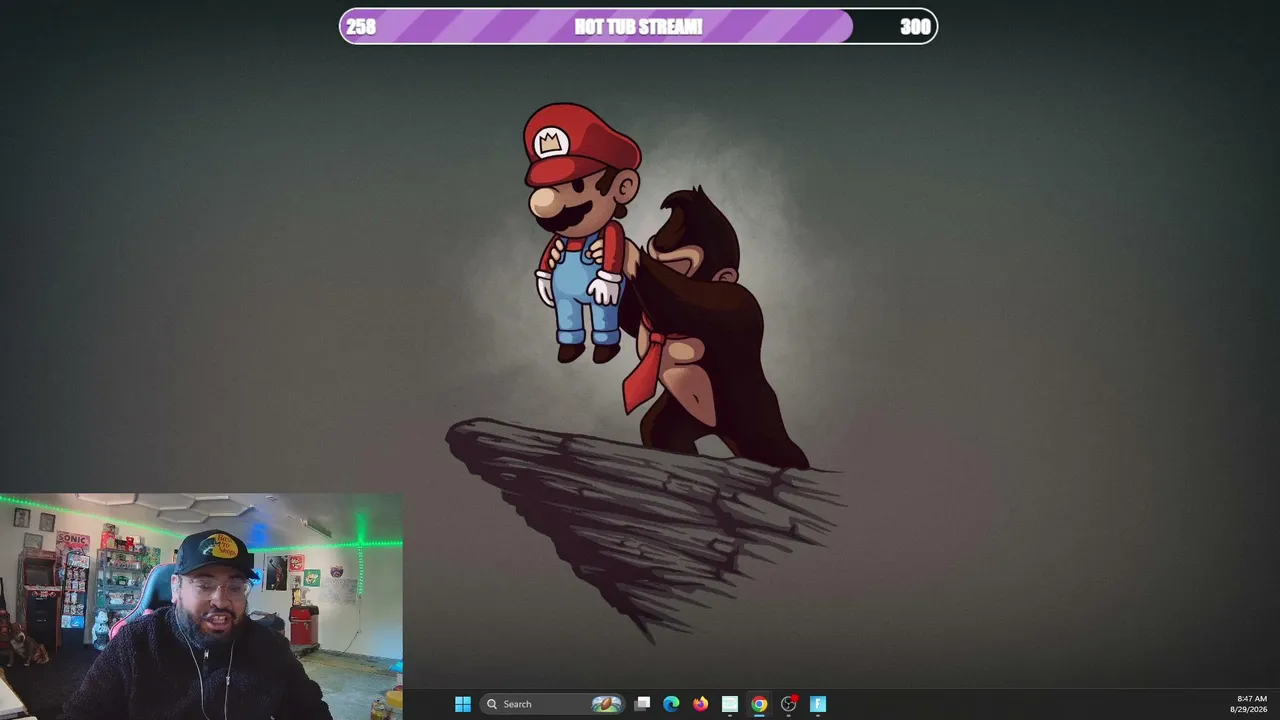The image size is (1280, 720).
Task: Open OBS Studio from the taskbar
Action: click(788, 704)
